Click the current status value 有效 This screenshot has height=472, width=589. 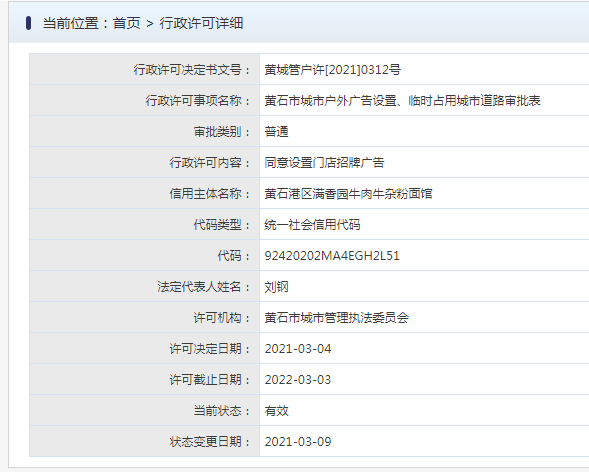pyautogui.click(x=276, y=411)
